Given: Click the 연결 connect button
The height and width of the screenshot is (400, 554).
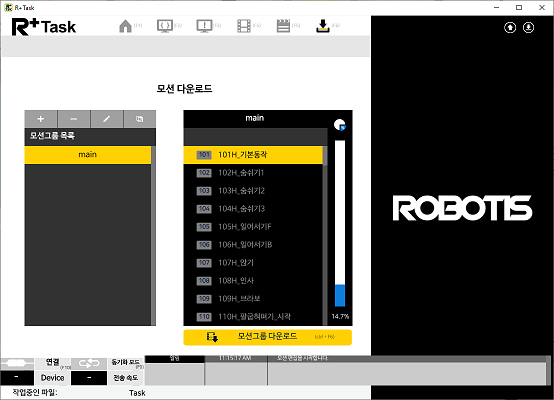Looking at the screenshot, I should [53, 363].
